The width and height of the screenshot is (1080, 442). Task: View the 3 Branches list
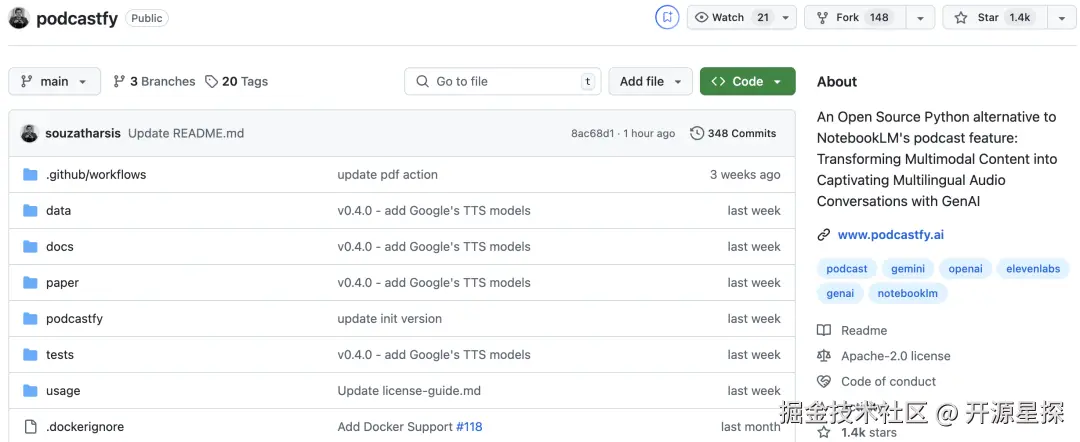click(154, 82)
